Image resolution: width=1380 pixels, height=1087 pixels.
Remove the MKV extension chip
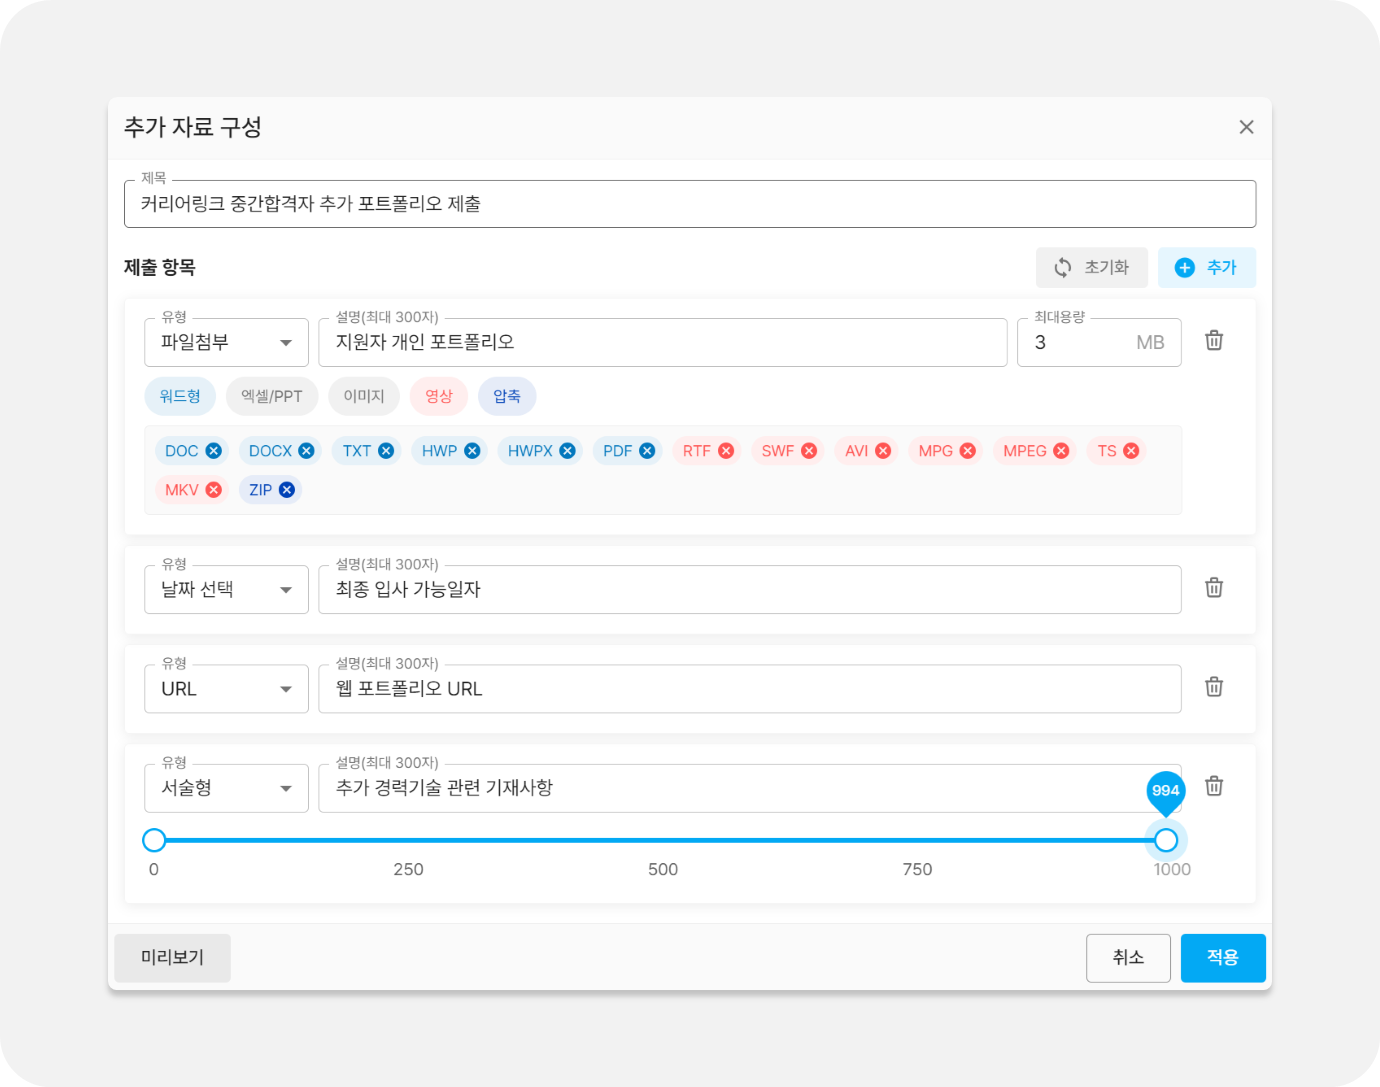click(214, 490)
